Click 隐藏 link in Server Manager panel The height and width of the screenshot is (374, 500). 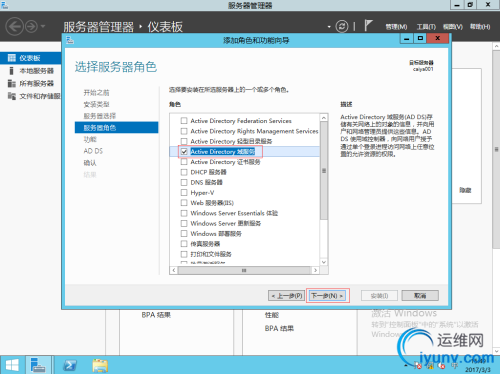(465, 190)
